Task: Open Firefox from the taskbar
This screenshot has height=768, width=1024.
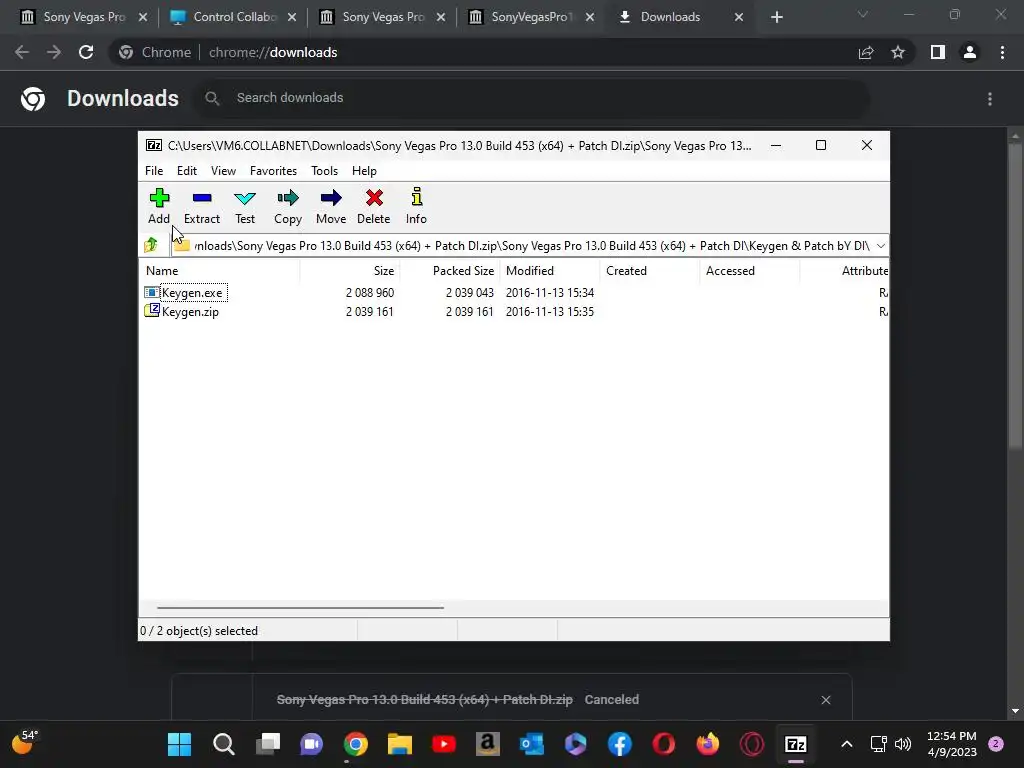Action: (707, 744)
